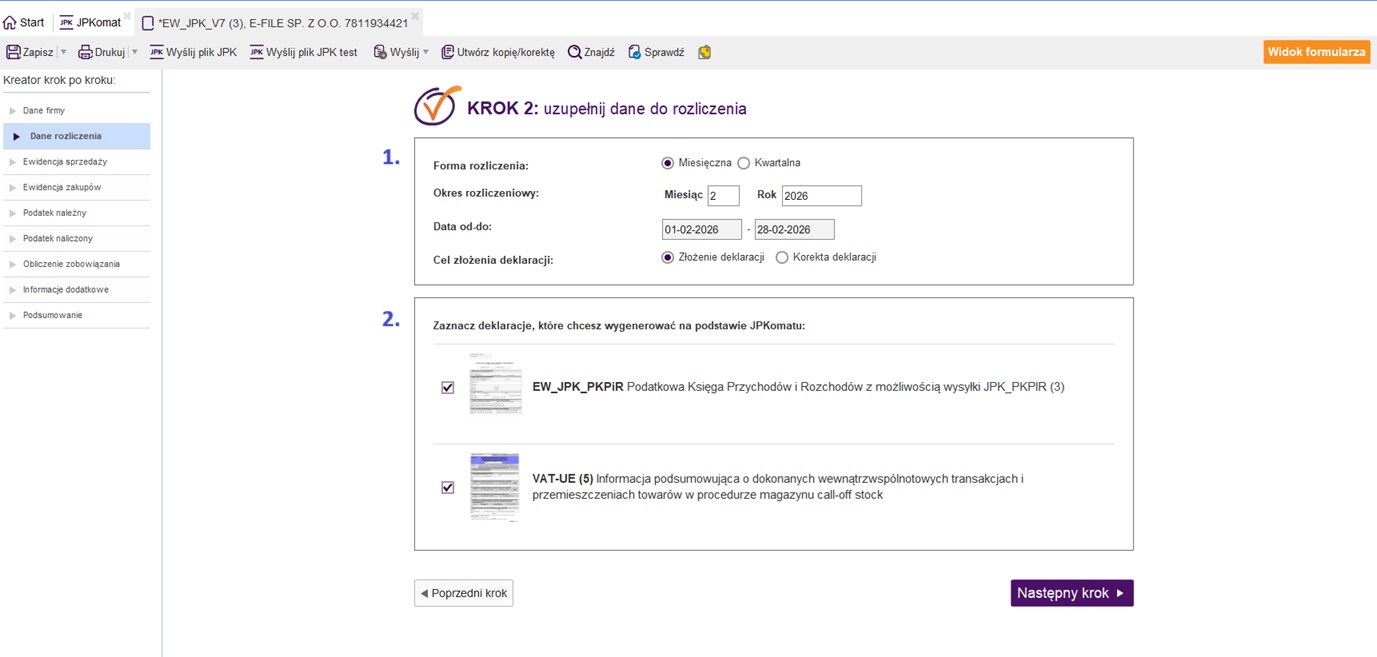Click the Miesiąc input field
1377x657 pixels.
coord(723,196)
